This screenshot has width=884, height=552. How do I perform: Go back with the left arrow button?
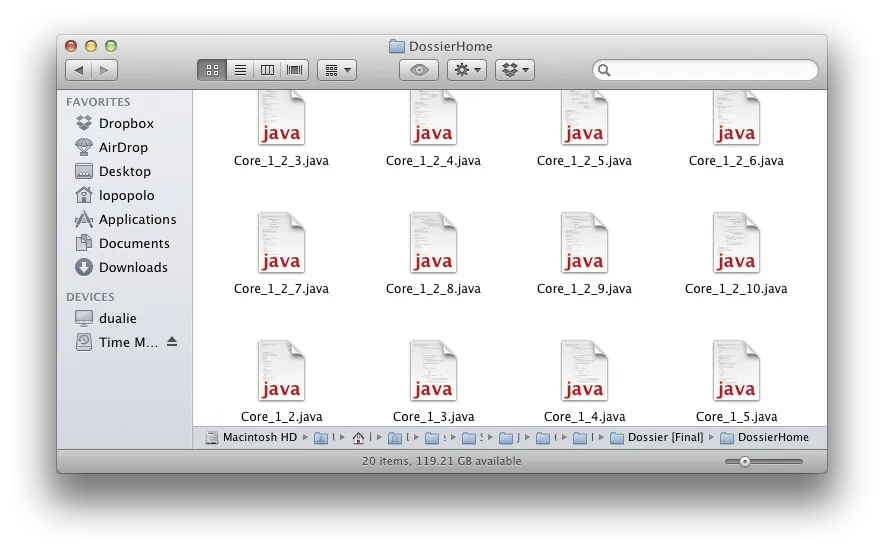(x=79, y=70)
